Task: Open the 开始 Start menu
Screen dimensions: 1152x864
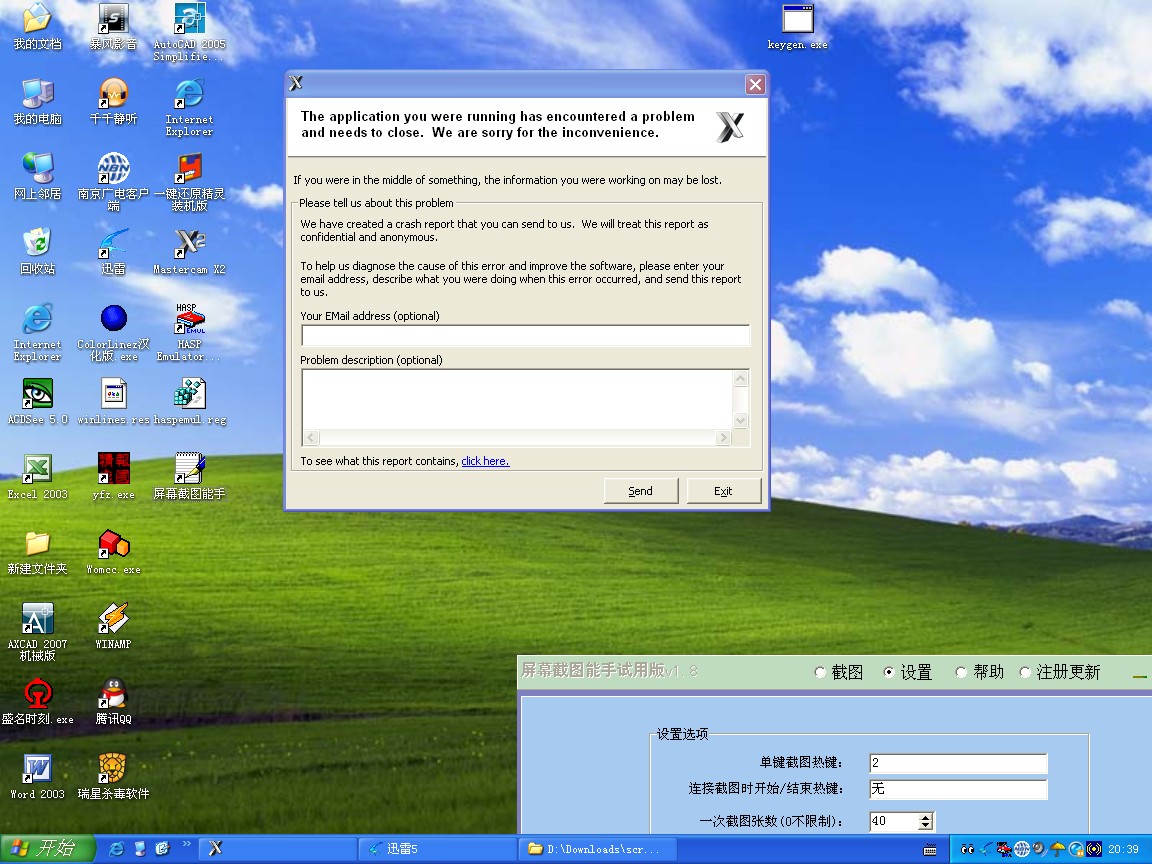Action: pyautogui.click(x=47, y=849)
